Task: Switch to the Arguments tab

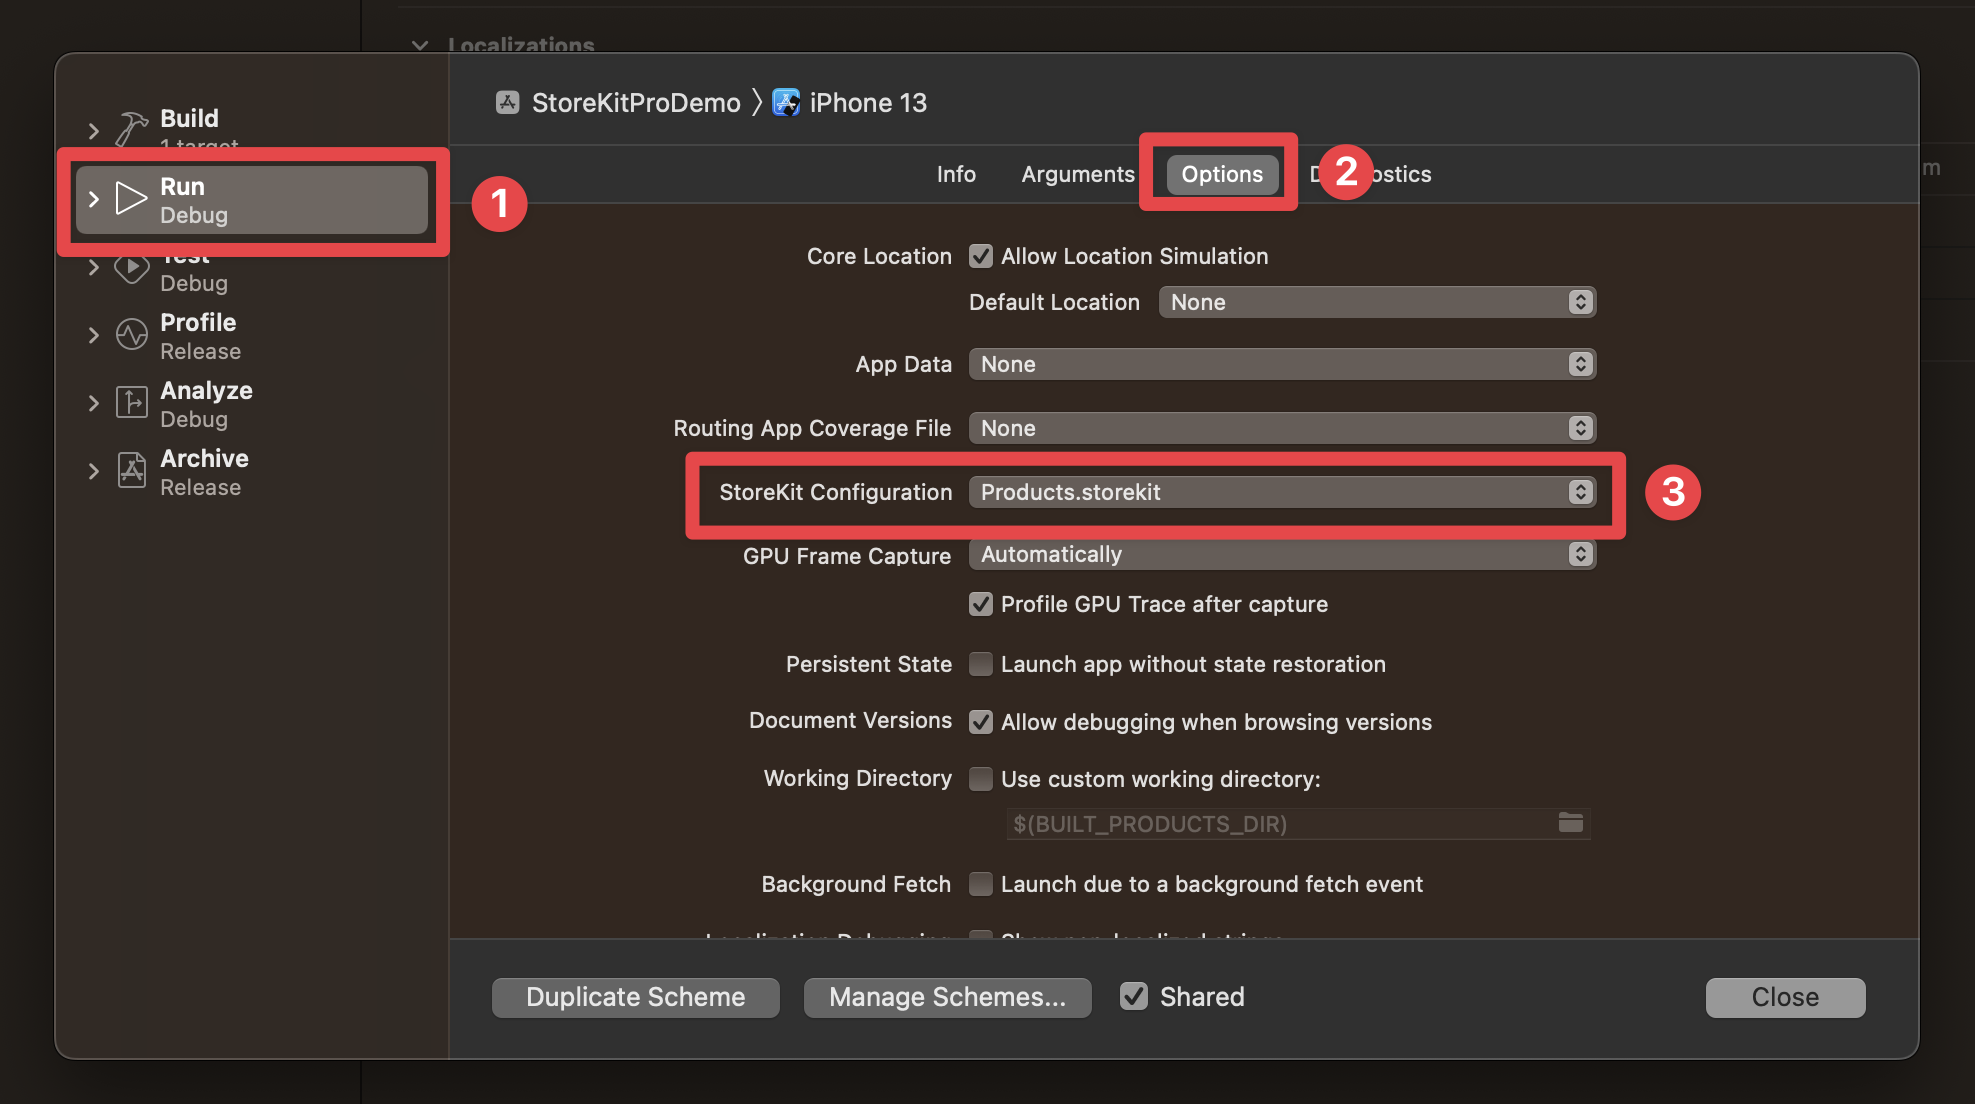Action: click(1078, 174)
